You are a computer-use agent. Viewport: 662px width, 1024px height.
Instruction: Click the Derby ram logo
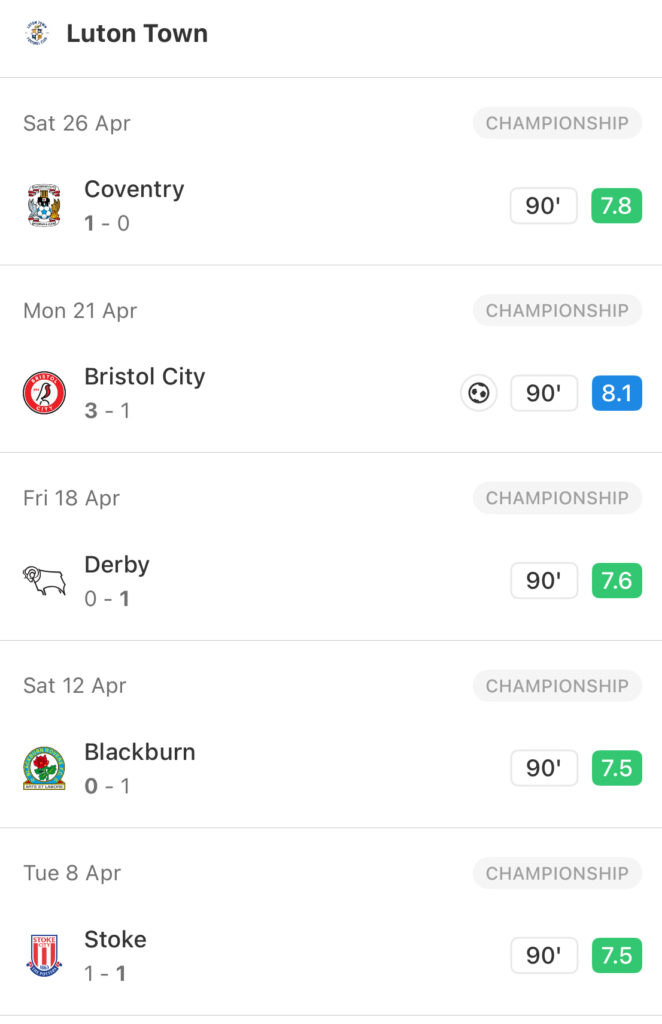tap(44, 581)
